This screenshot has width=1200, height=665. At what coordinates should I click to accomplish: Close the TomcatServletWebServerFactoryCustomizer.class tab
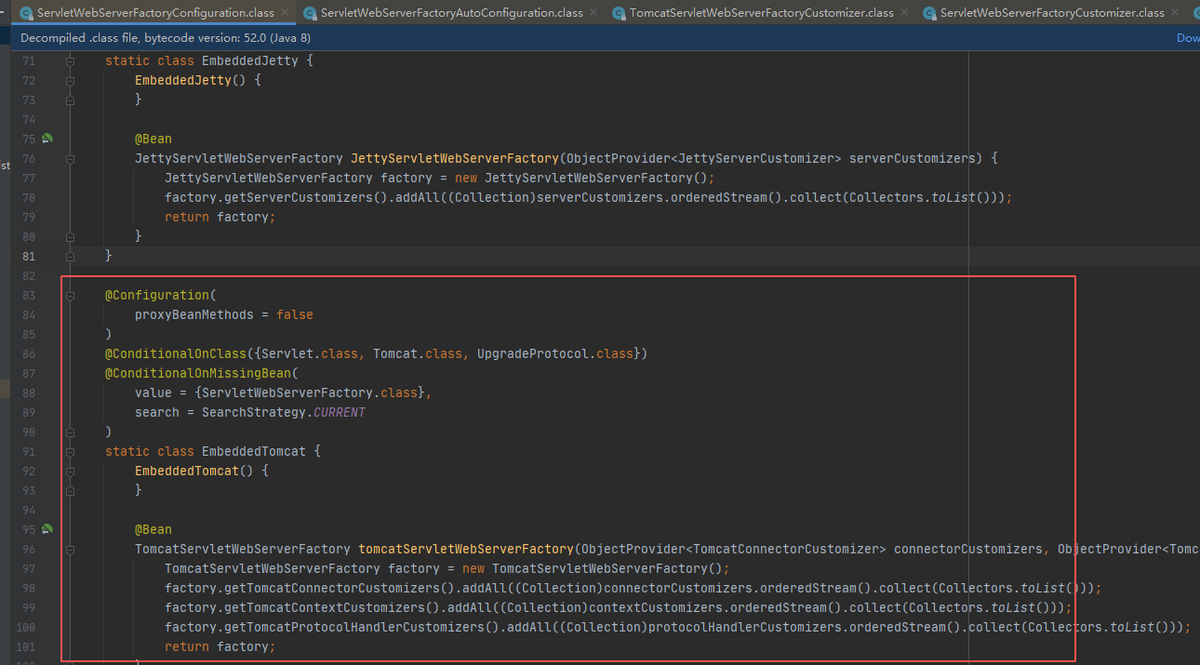click(905, 13)
